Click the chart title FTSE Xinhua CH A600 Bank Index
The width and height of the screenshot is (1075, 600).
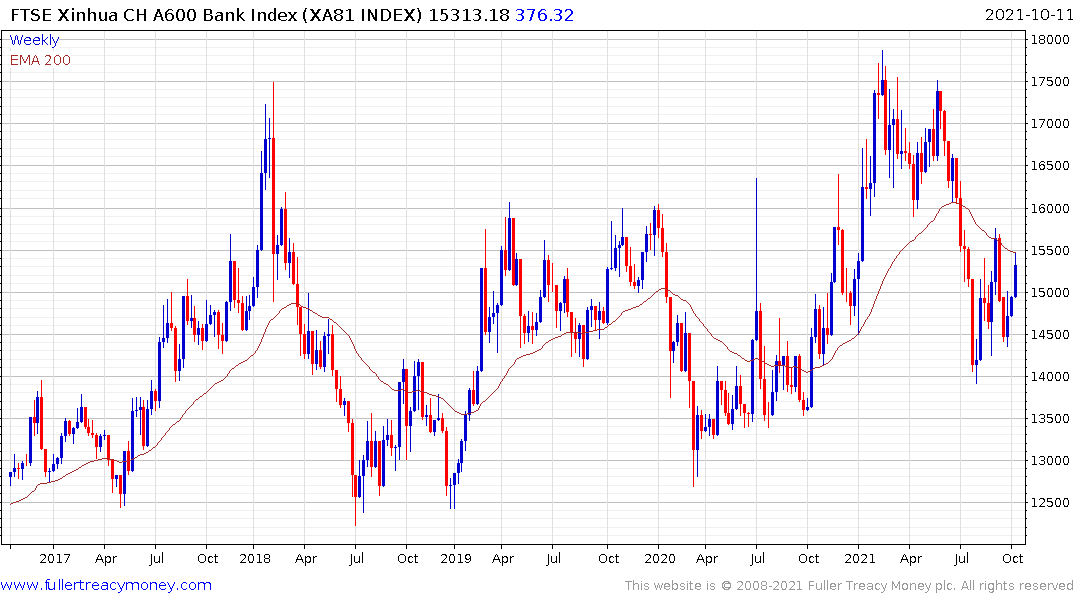[x=155, y=14]
